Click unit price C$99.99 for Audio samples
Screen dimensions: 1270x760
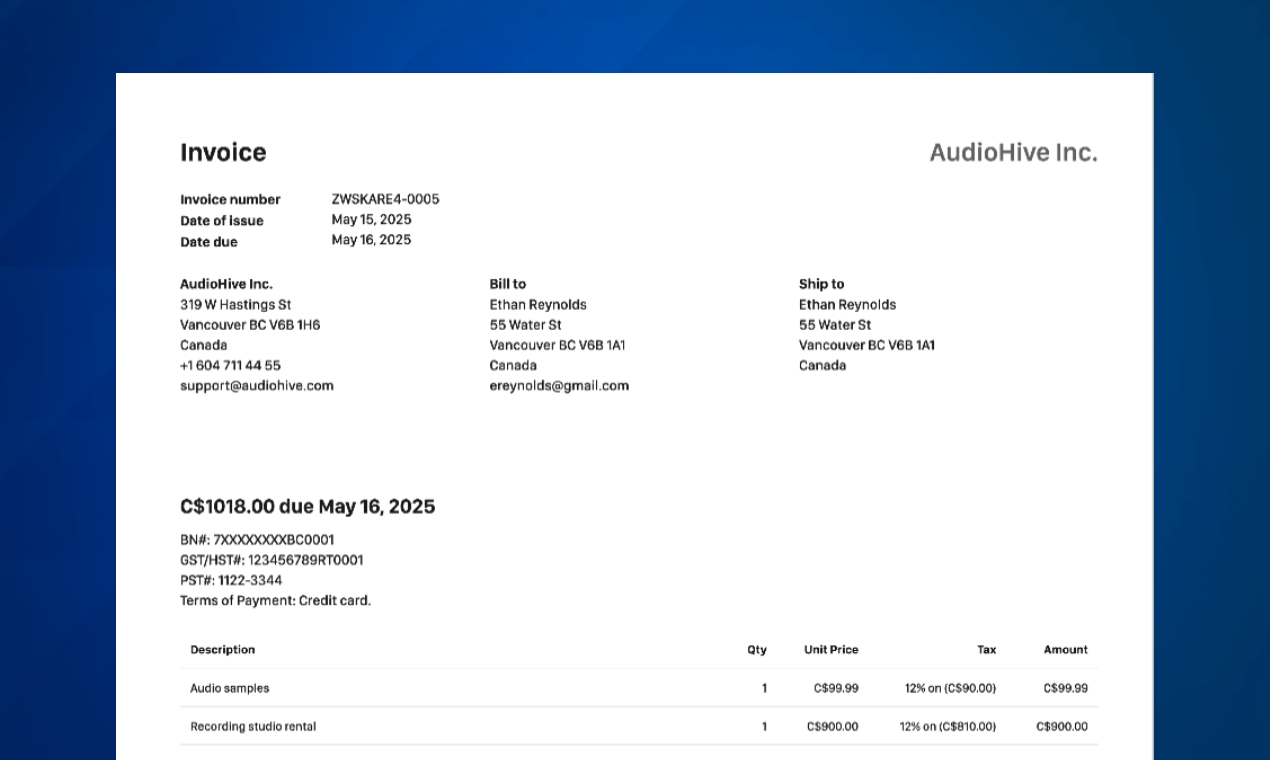pos(836,688)
